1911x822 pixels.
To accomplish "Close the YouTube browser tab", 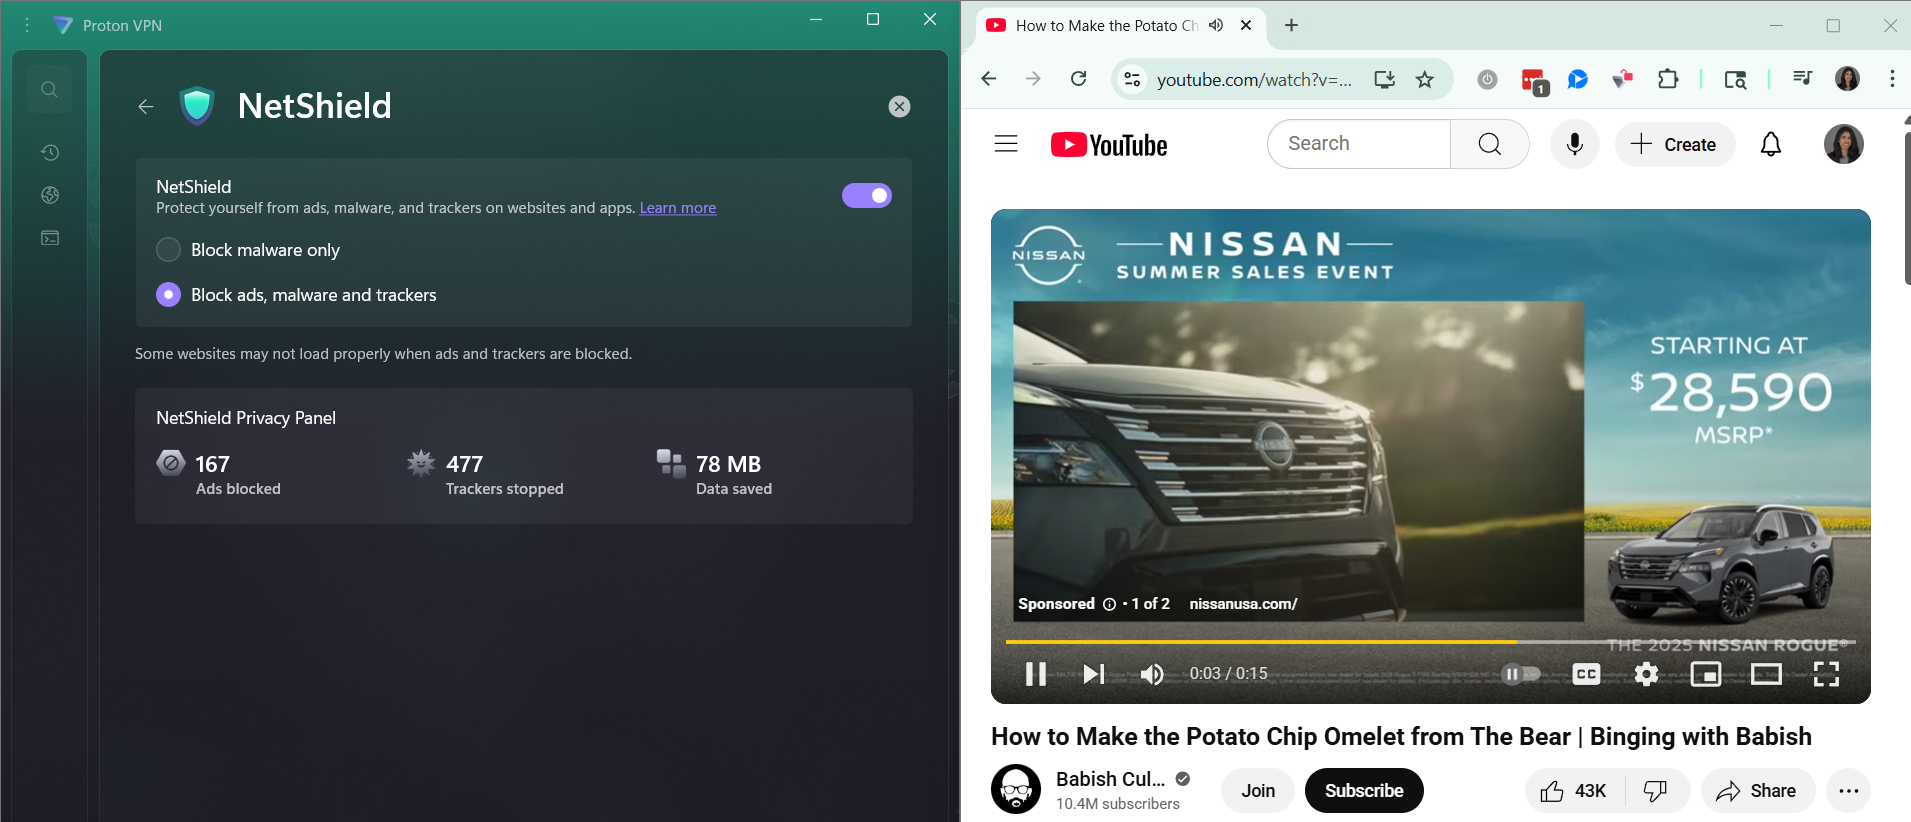I will coord(1246,25).
